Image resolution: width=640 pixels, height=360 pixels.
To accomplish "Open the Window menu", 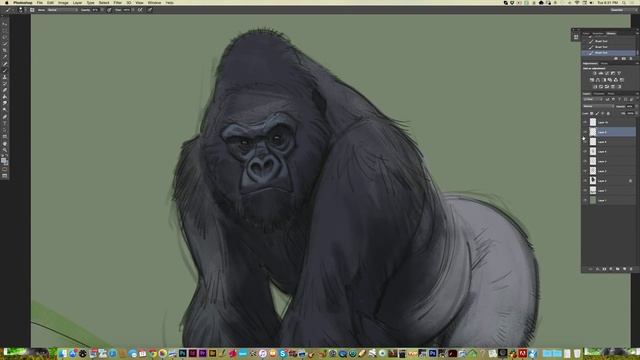I will click(154, 2).
